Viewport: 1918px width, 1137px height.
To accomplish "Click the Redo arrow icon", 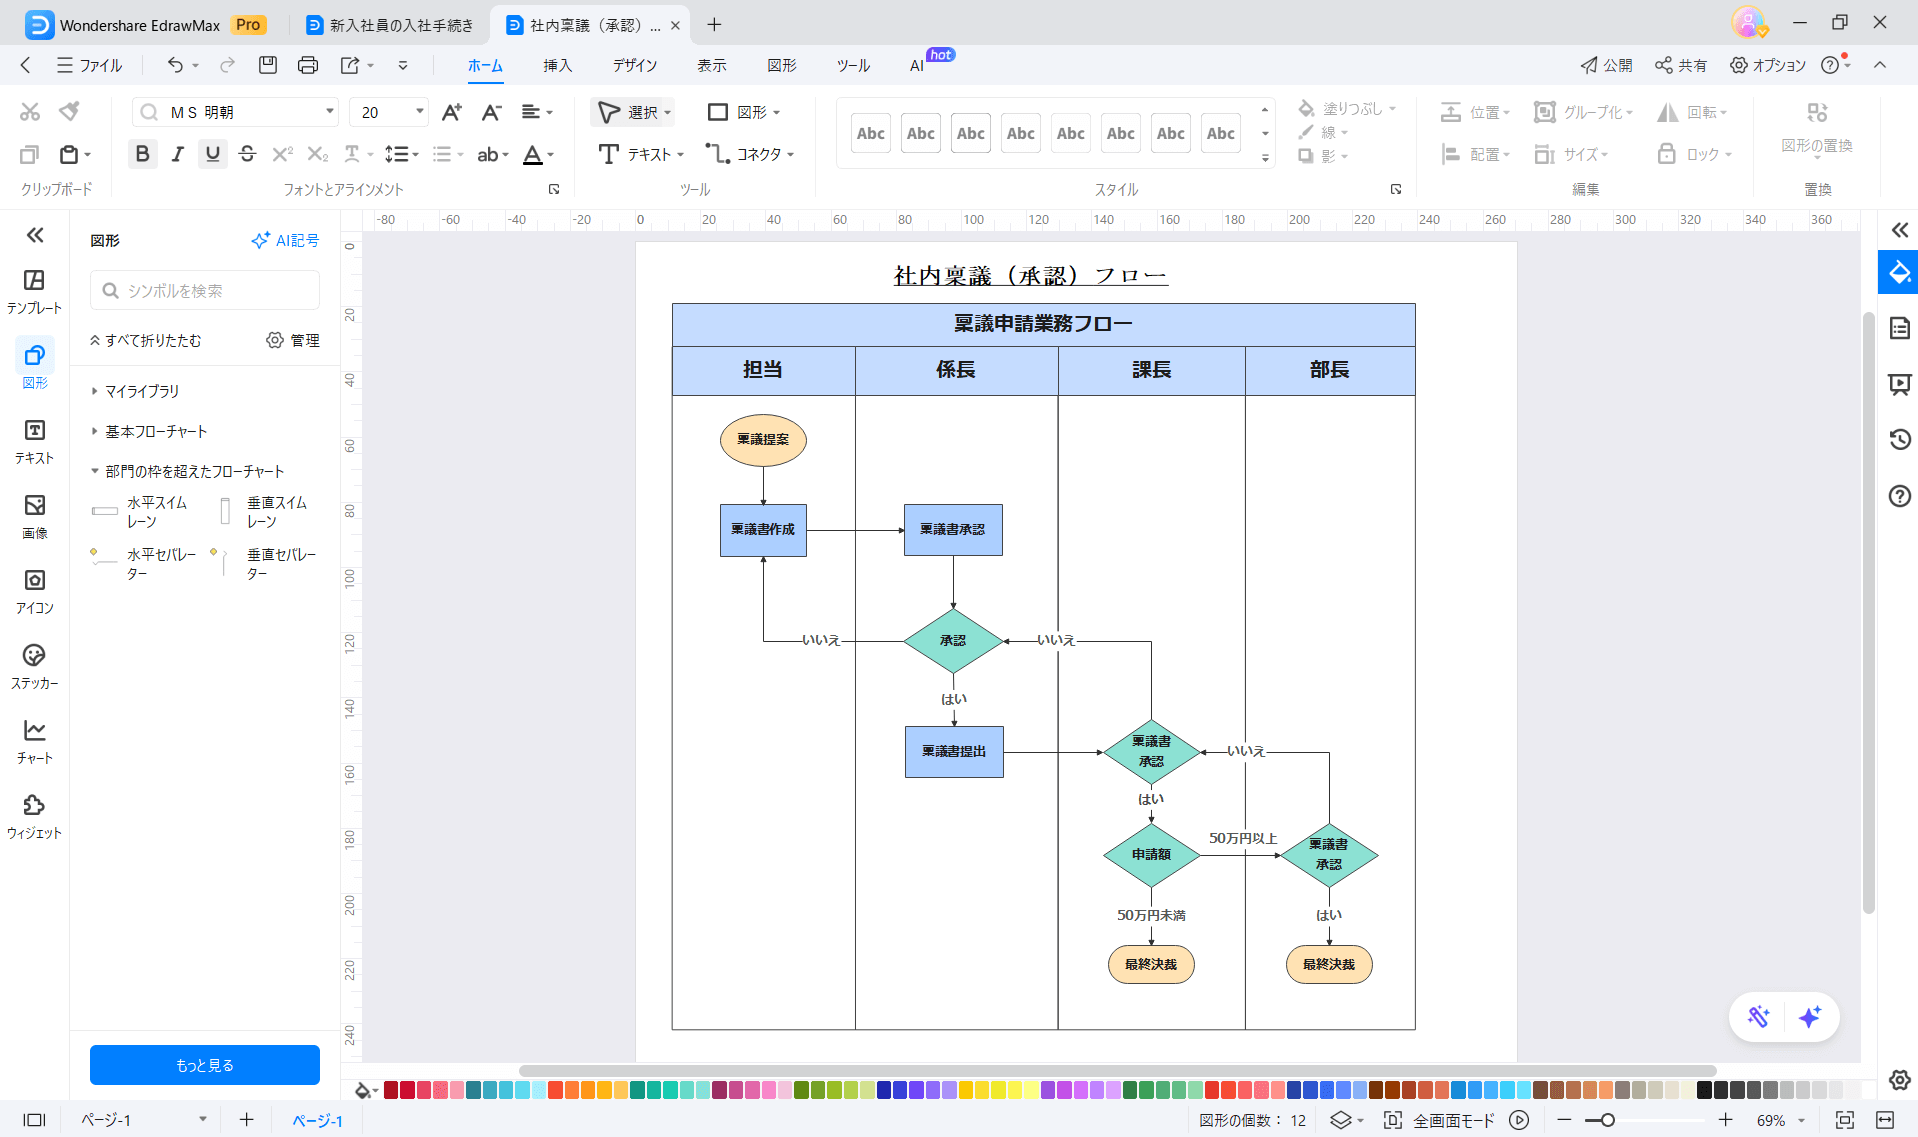I will click(227, 65).
